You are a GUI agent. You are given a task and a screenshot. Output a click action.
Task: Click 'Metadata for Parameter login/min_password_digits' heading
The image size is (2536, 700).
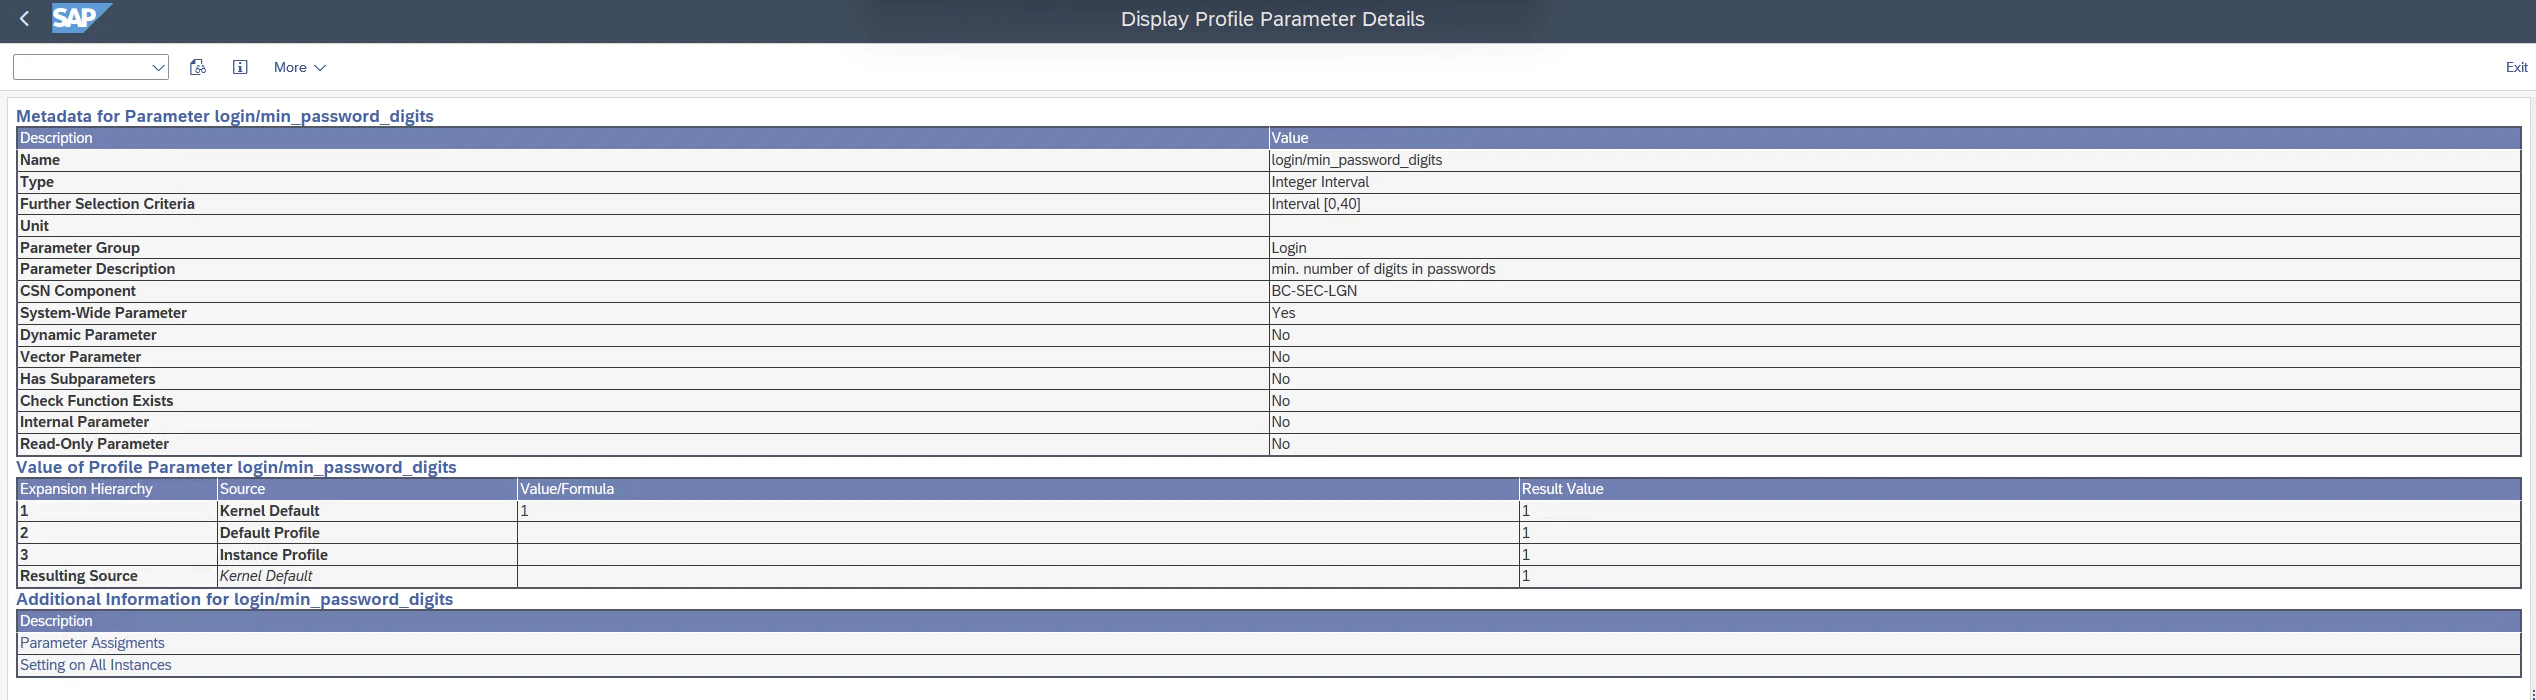(x=225, y=116)
